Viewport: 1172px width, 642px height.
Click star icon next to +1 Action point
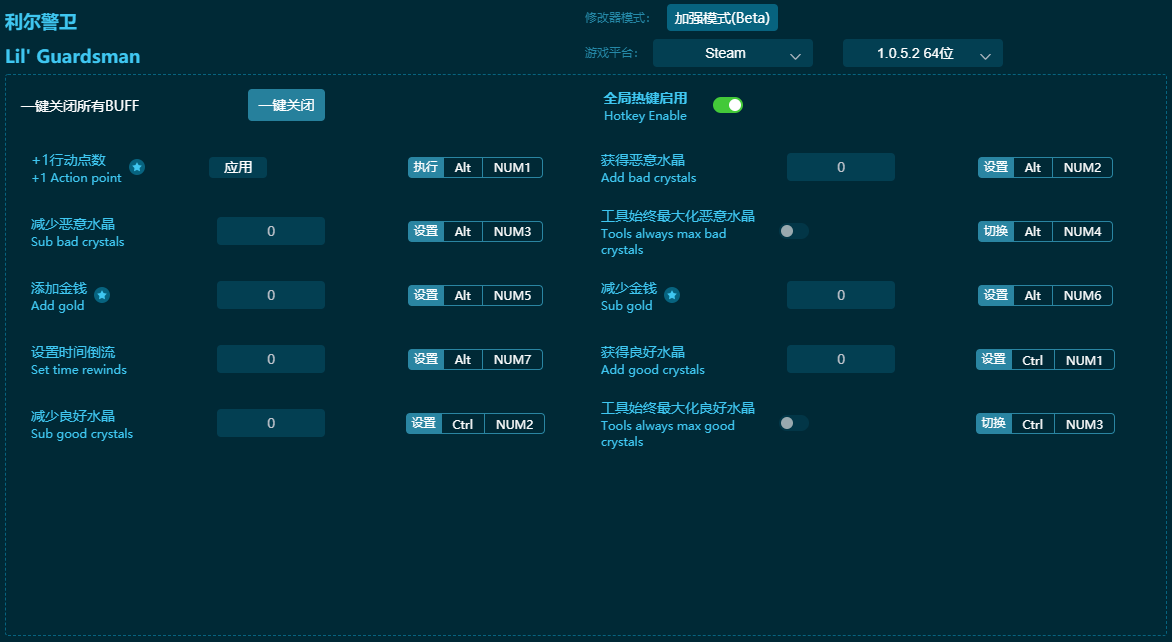[x=137, y=167]
